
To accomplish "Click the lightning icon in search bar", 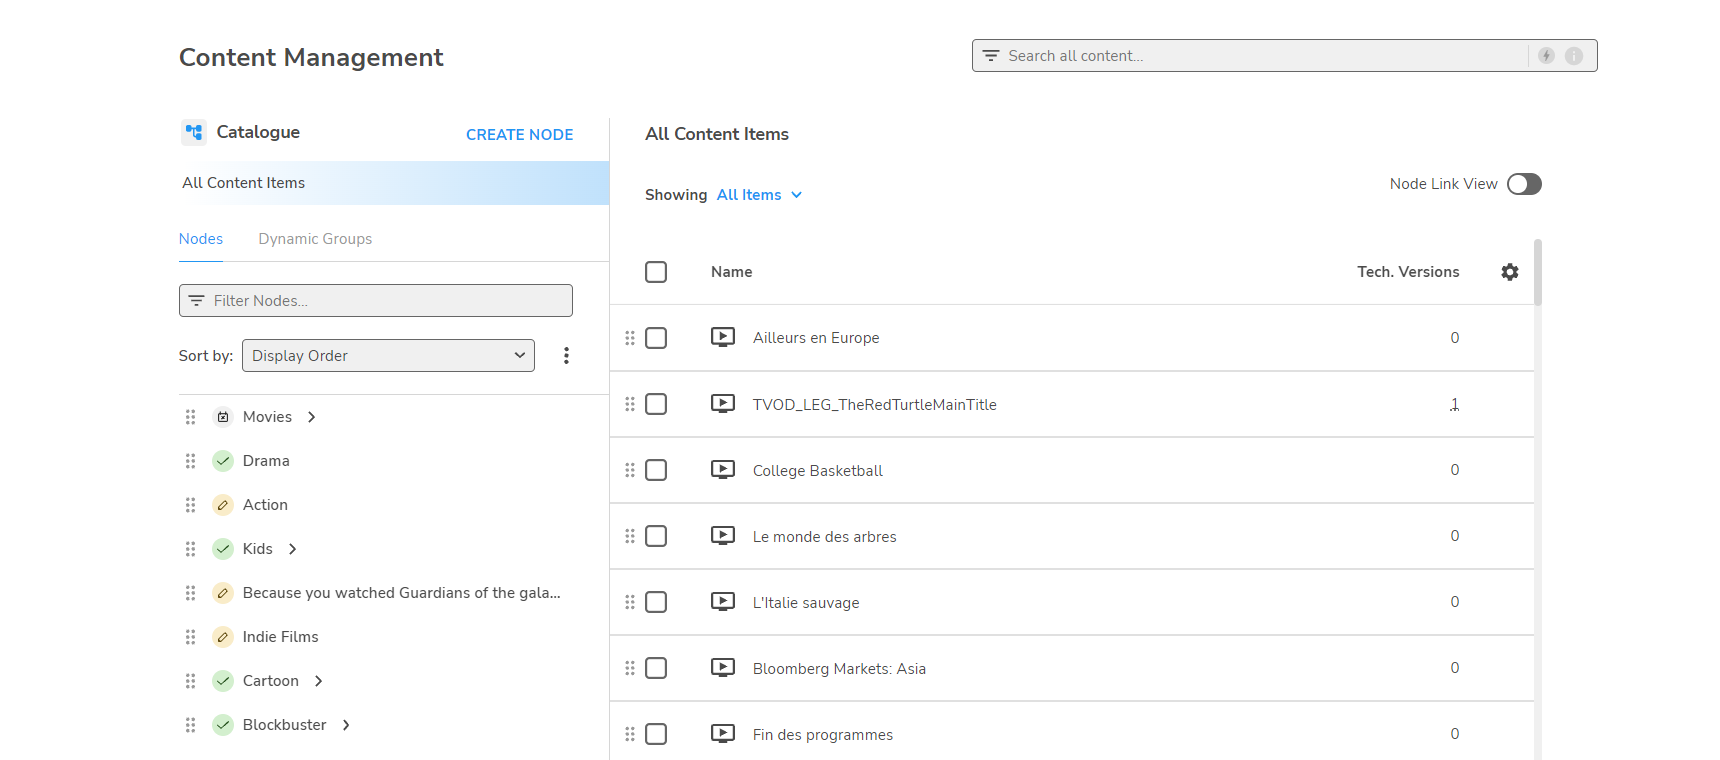I will pyautogui.click(x=1546, y=56).
